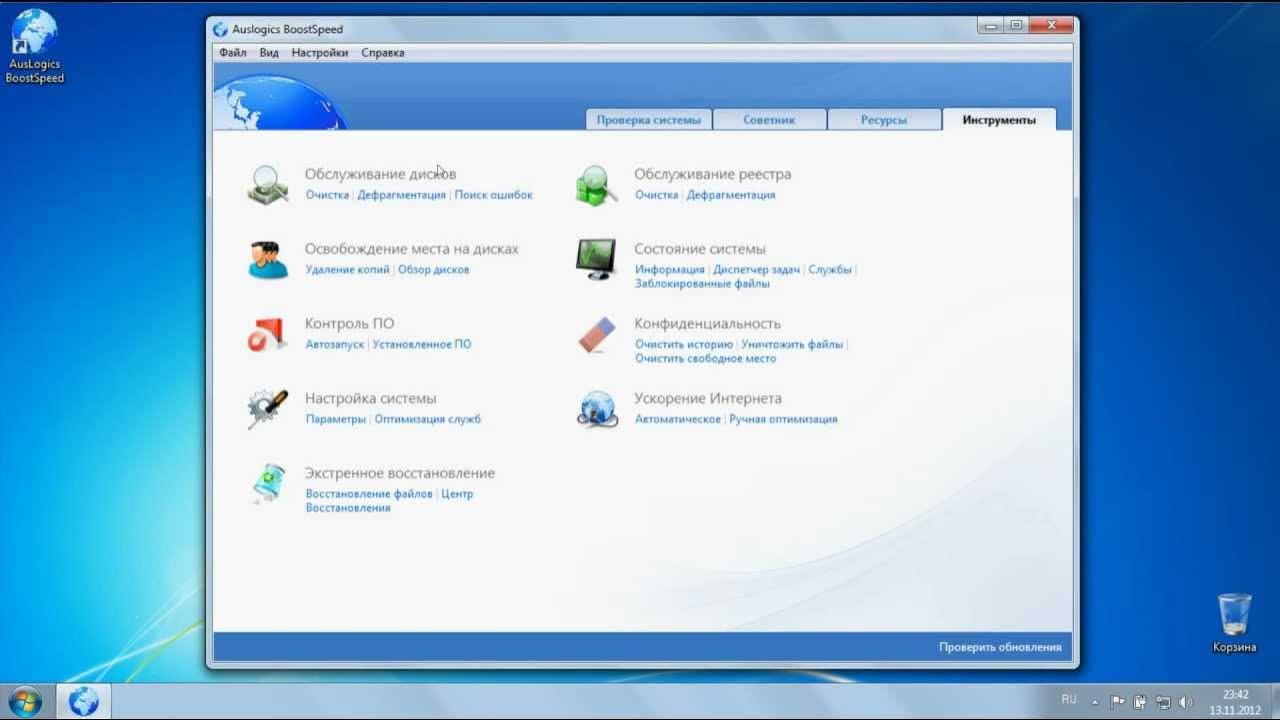Switch to the Советник tab
Screen dimensions: 1280x720
[x=769, y=120]
